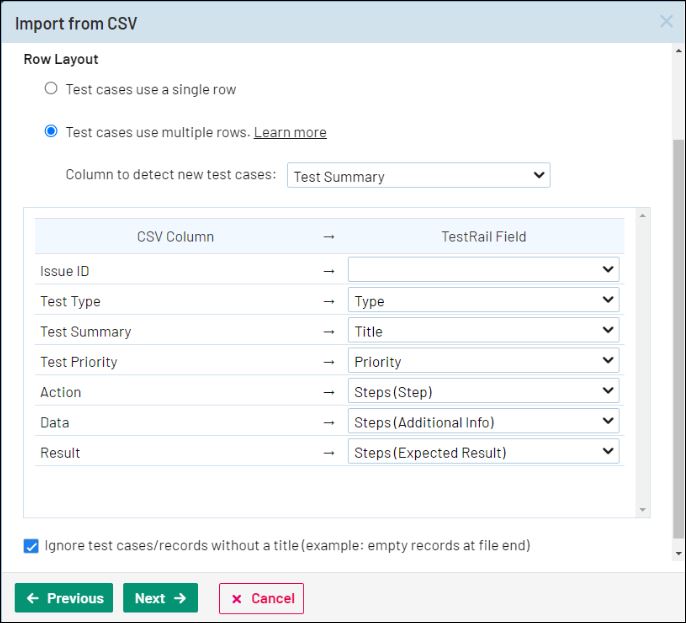Open the Steps (Step) dropdown for Action
The height and width of the screenshot is (623, 686).
[483, 392]
